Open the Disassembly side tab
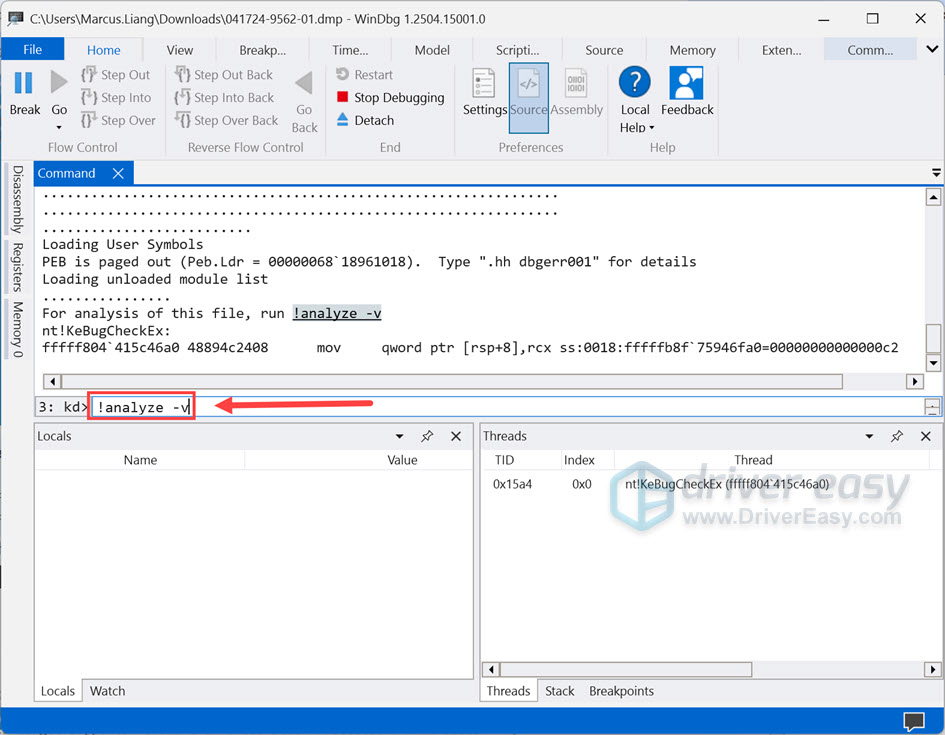 tap(17, 199)
